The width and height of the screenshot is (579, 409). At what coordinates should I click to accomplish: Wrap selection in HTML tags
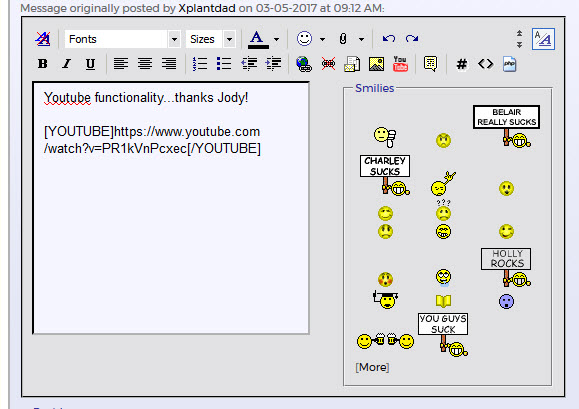click(x=486, y=64)
